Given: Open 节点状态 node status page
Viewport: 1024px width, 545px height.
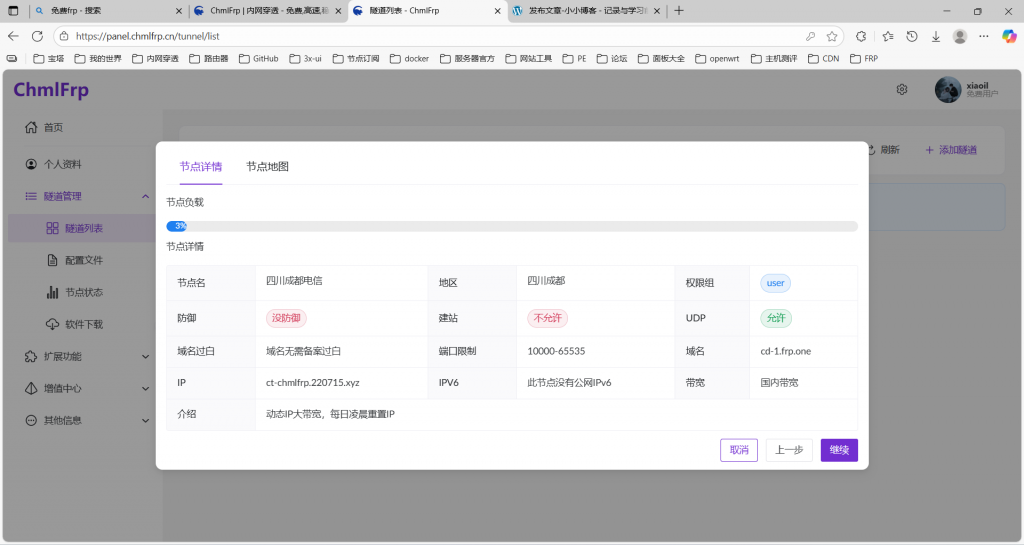Looking at the screenshot, I should (84, 293).
